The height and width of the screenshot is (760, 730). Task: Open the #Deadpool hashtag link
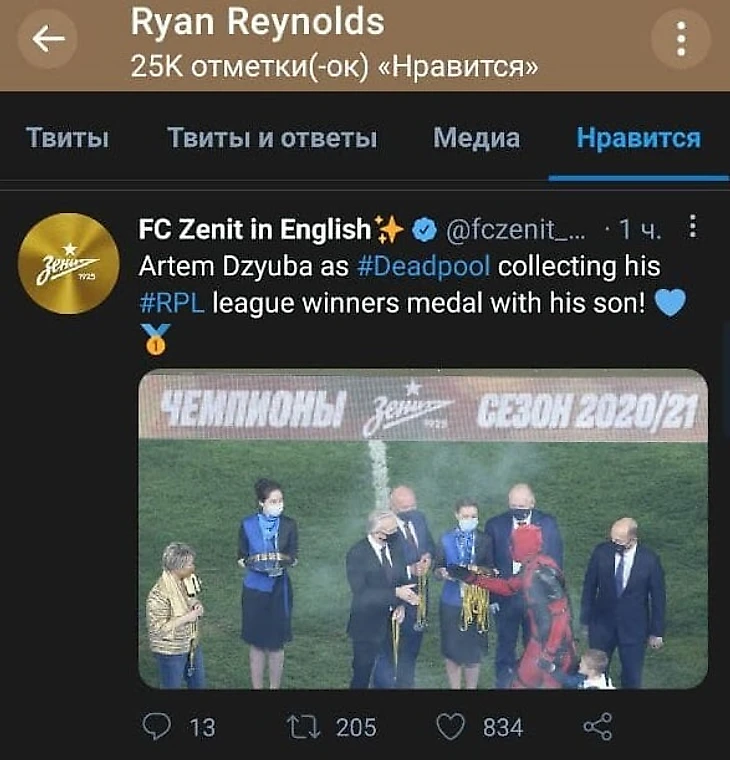click(x=424, y=266)
